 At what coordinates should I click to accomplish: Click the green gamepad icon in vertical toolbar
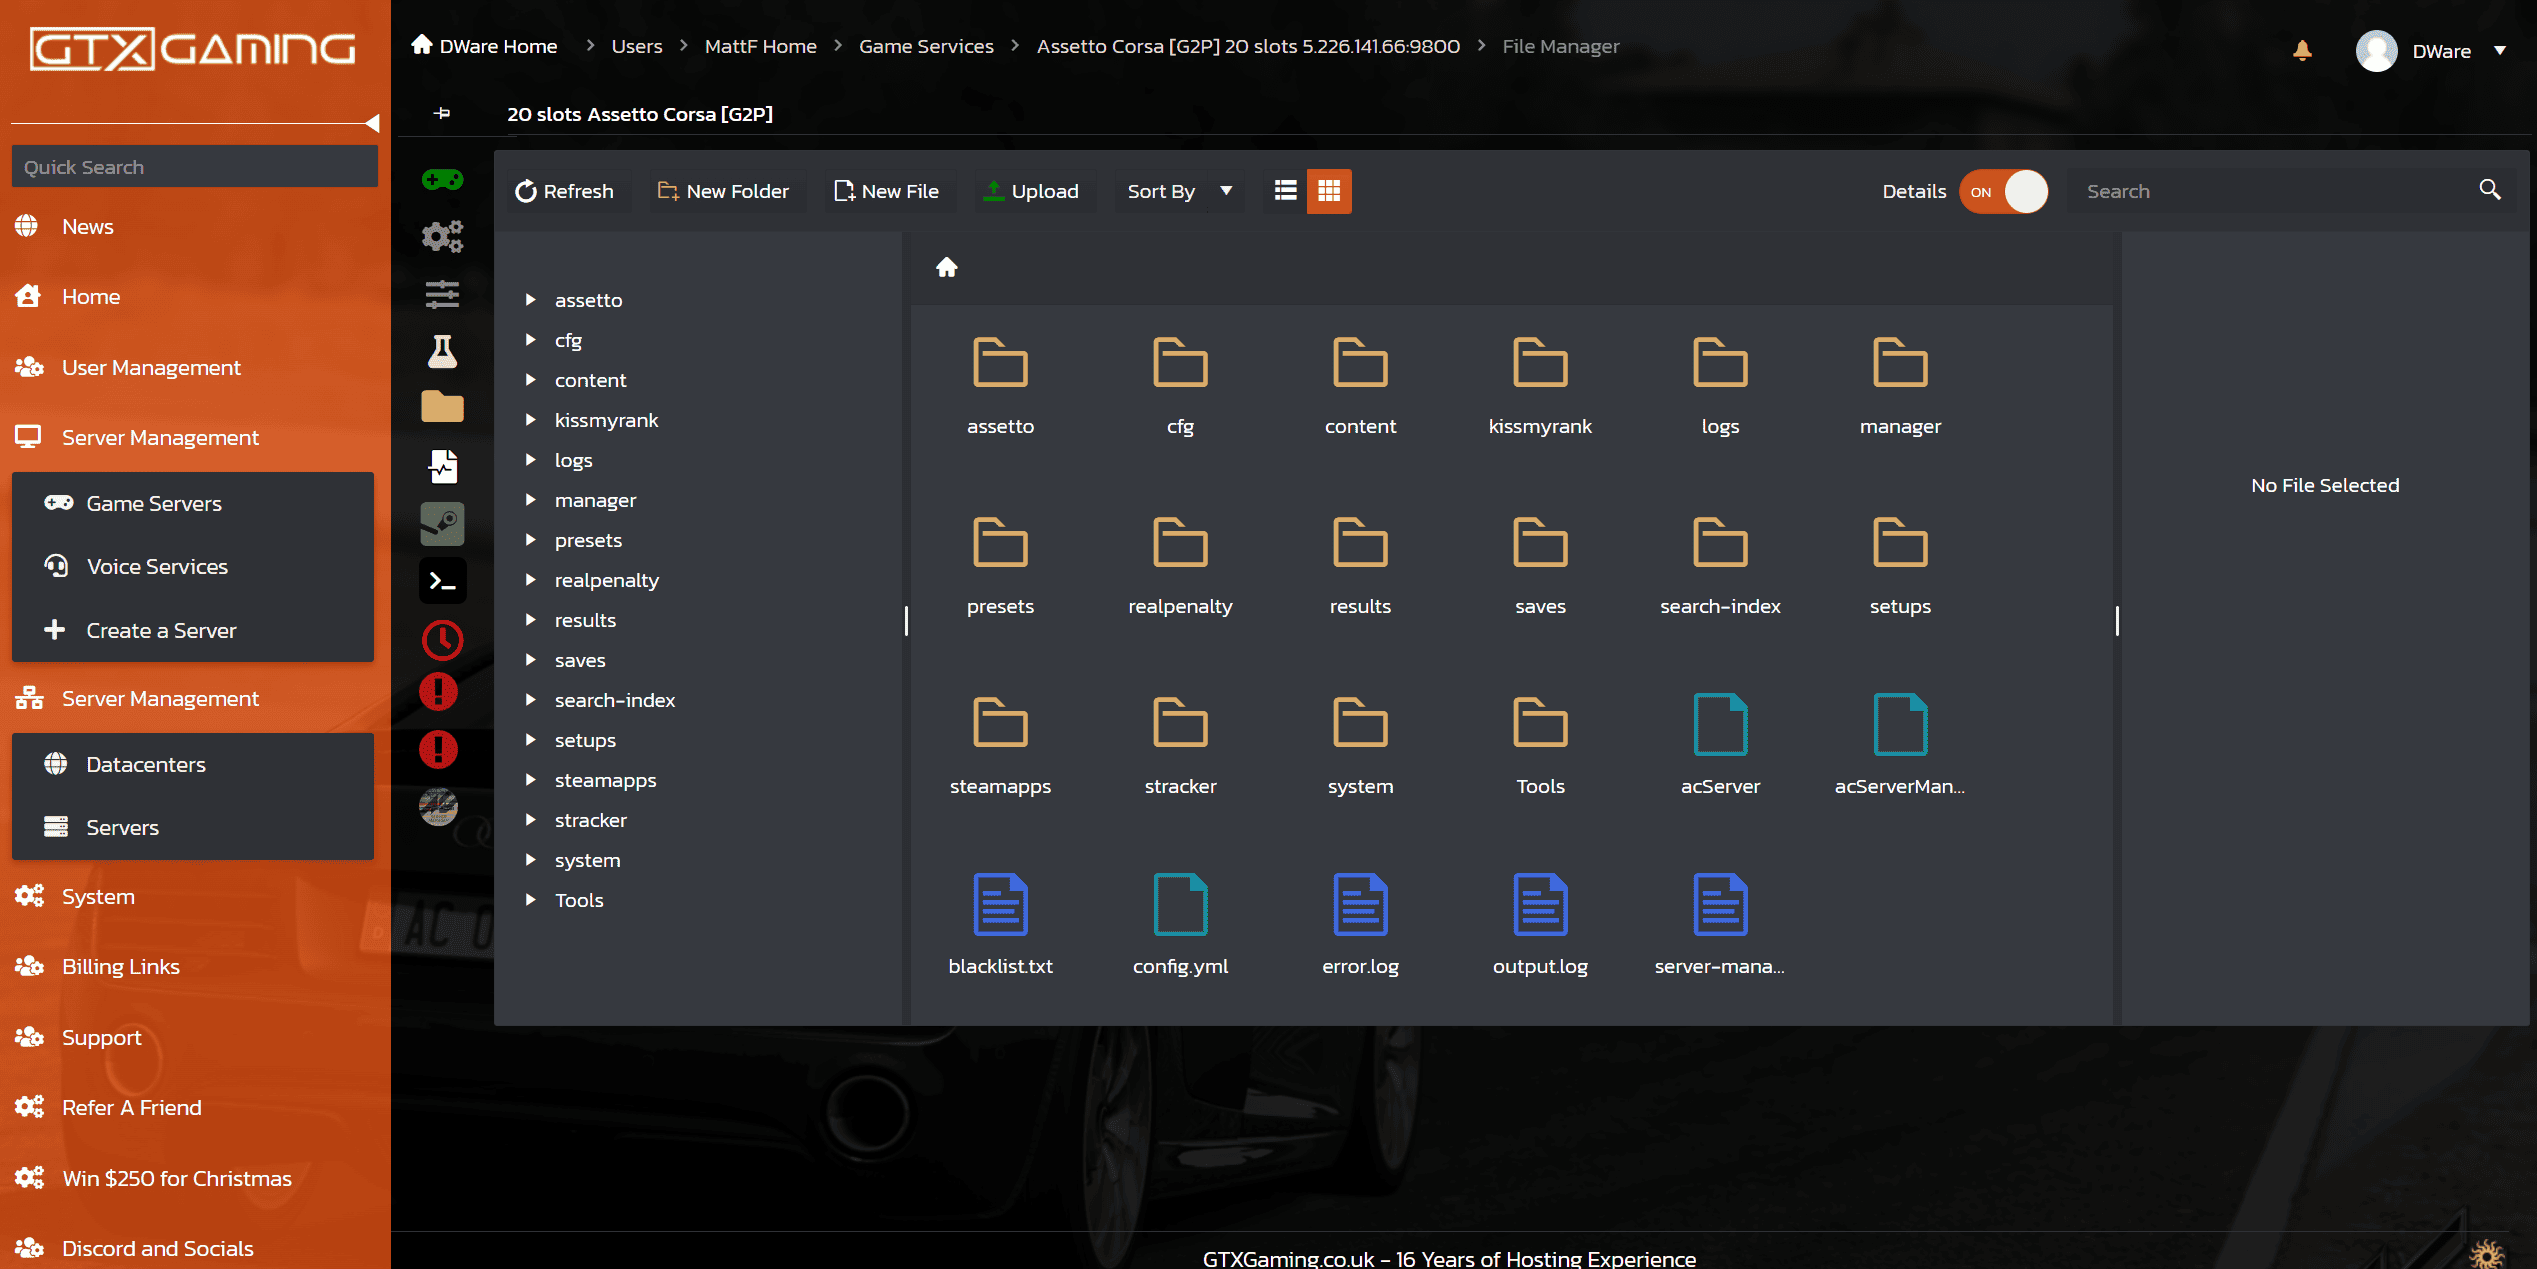coord(442,180)
